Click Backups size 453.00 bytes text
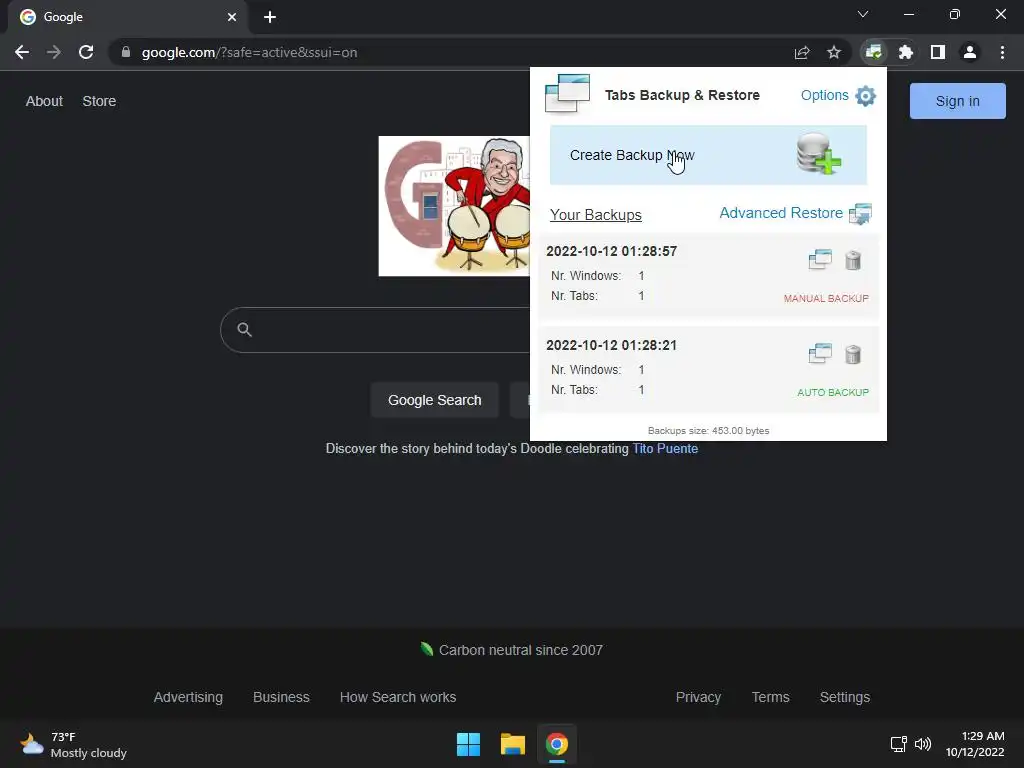The image size is (1024, 768). point(708,430)
